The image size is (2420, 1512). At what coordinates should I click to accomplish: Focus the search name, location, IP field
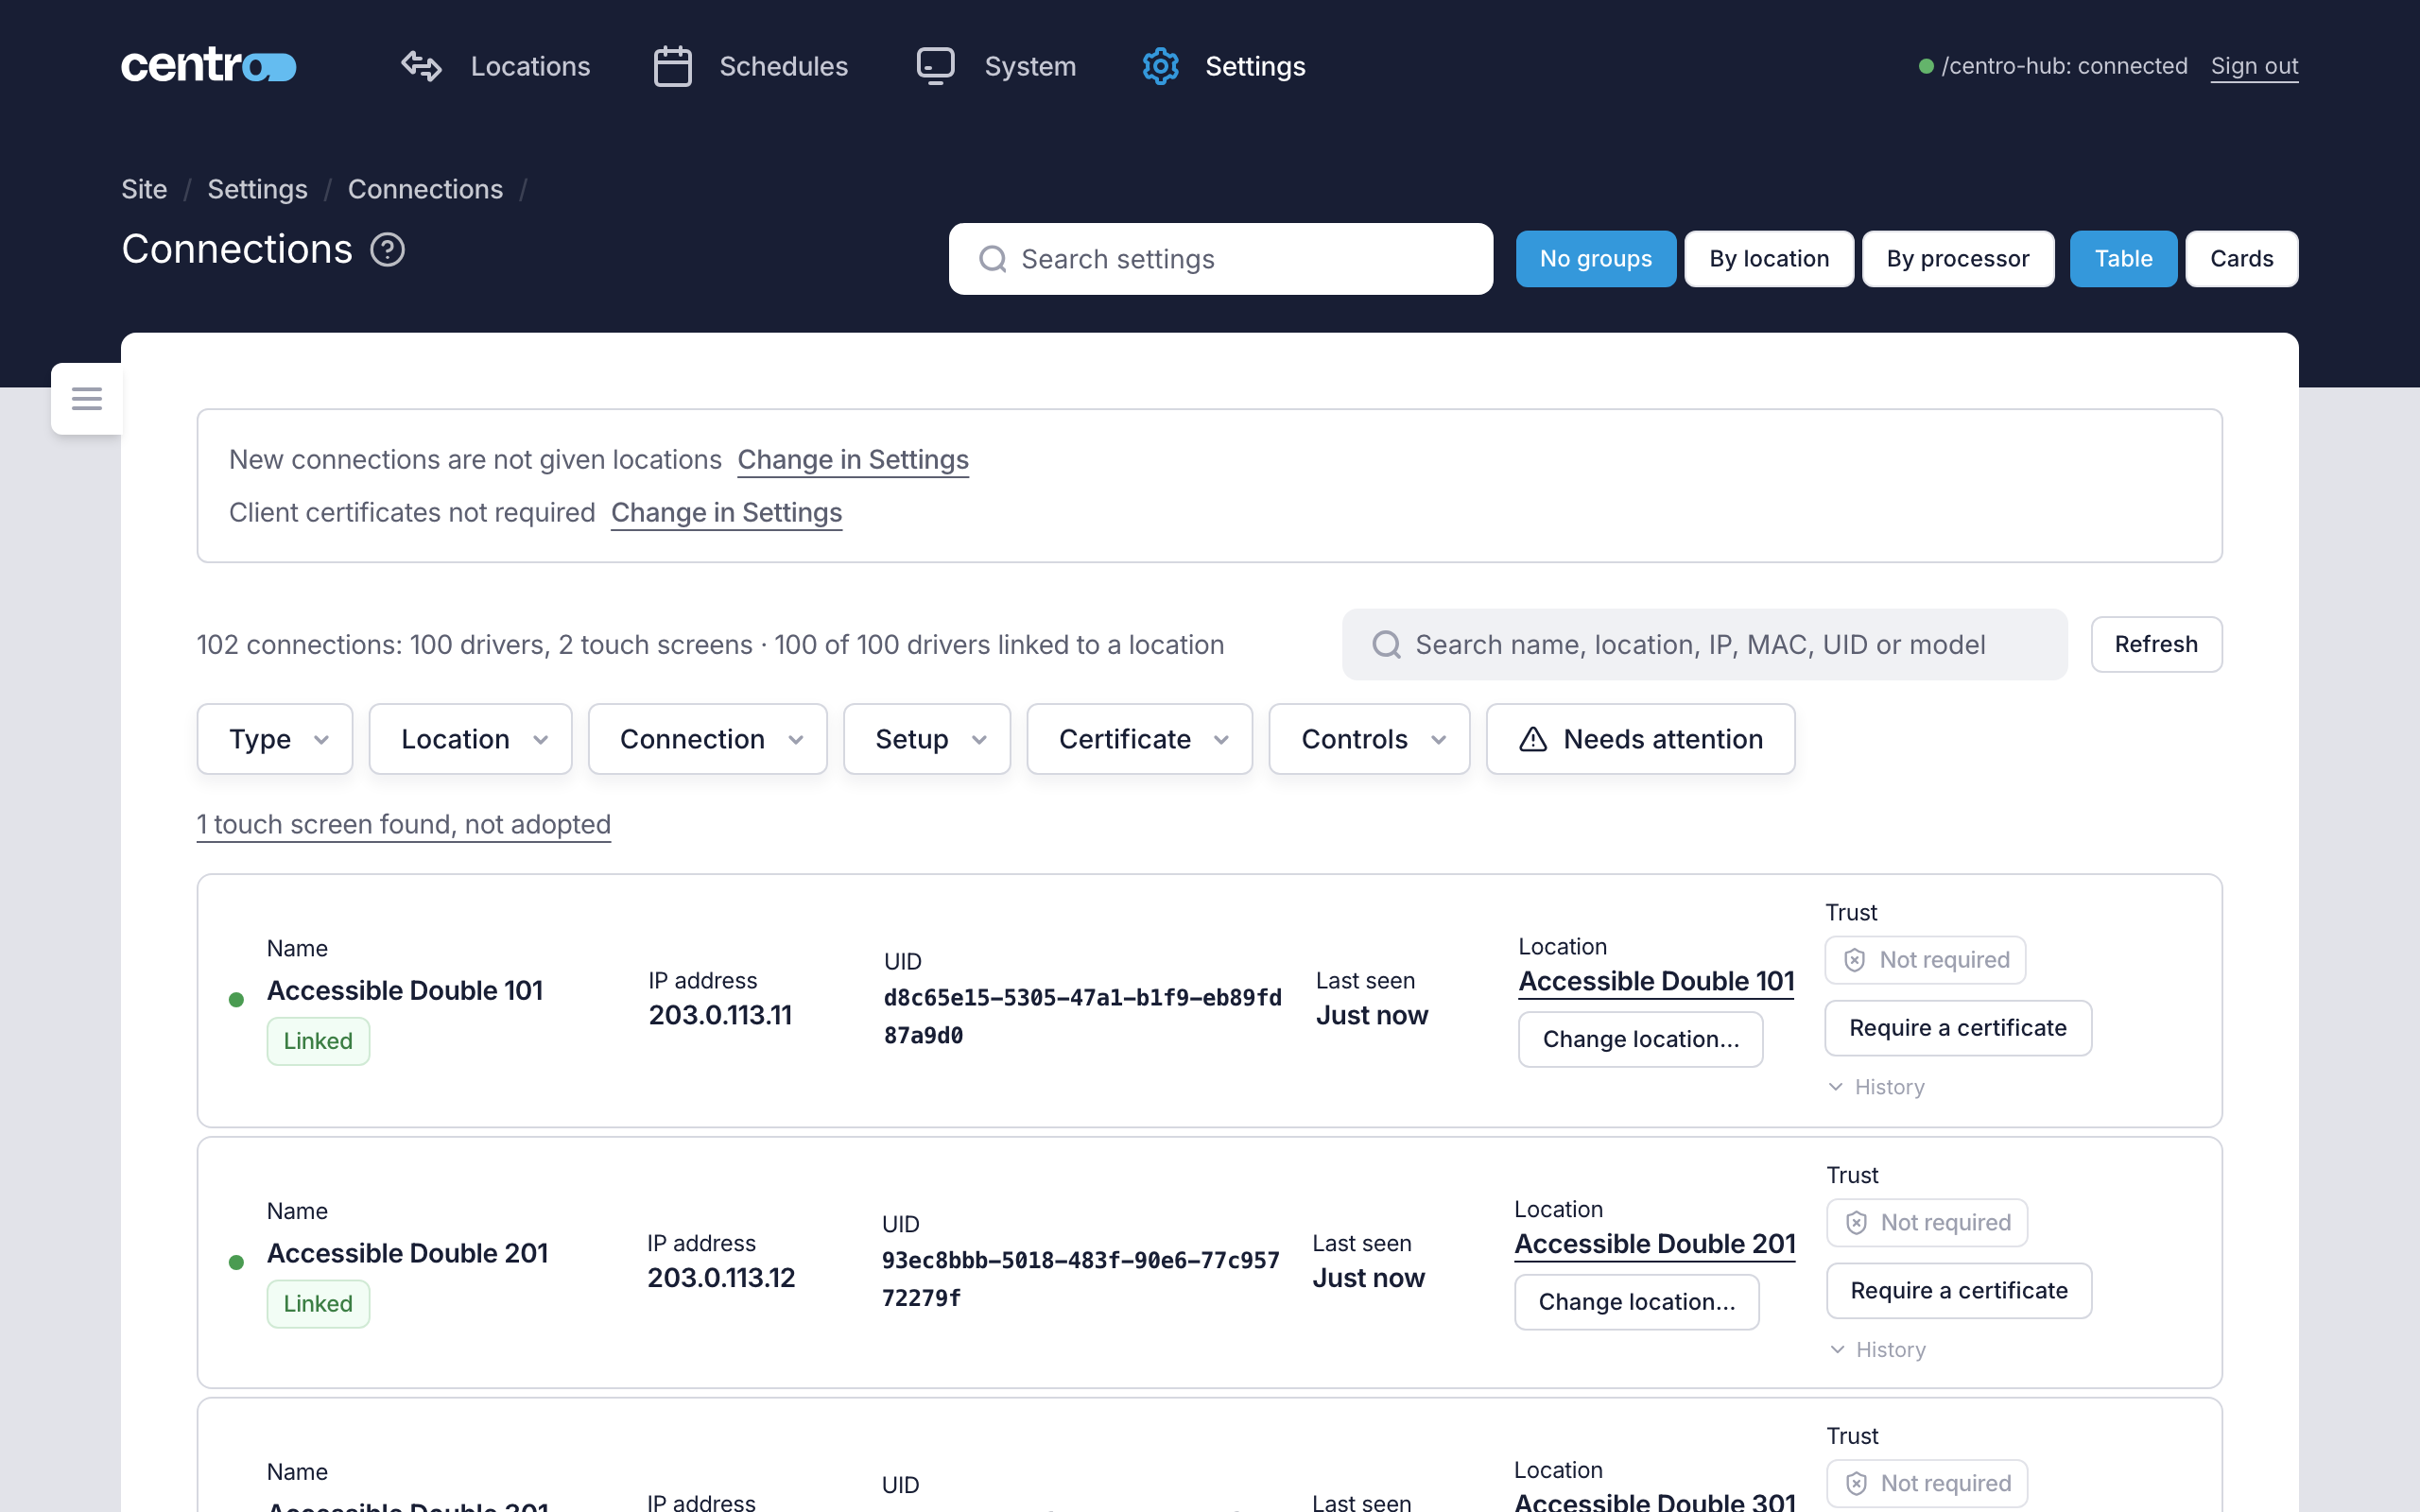pyautogui.click(x=1704, y=644)
